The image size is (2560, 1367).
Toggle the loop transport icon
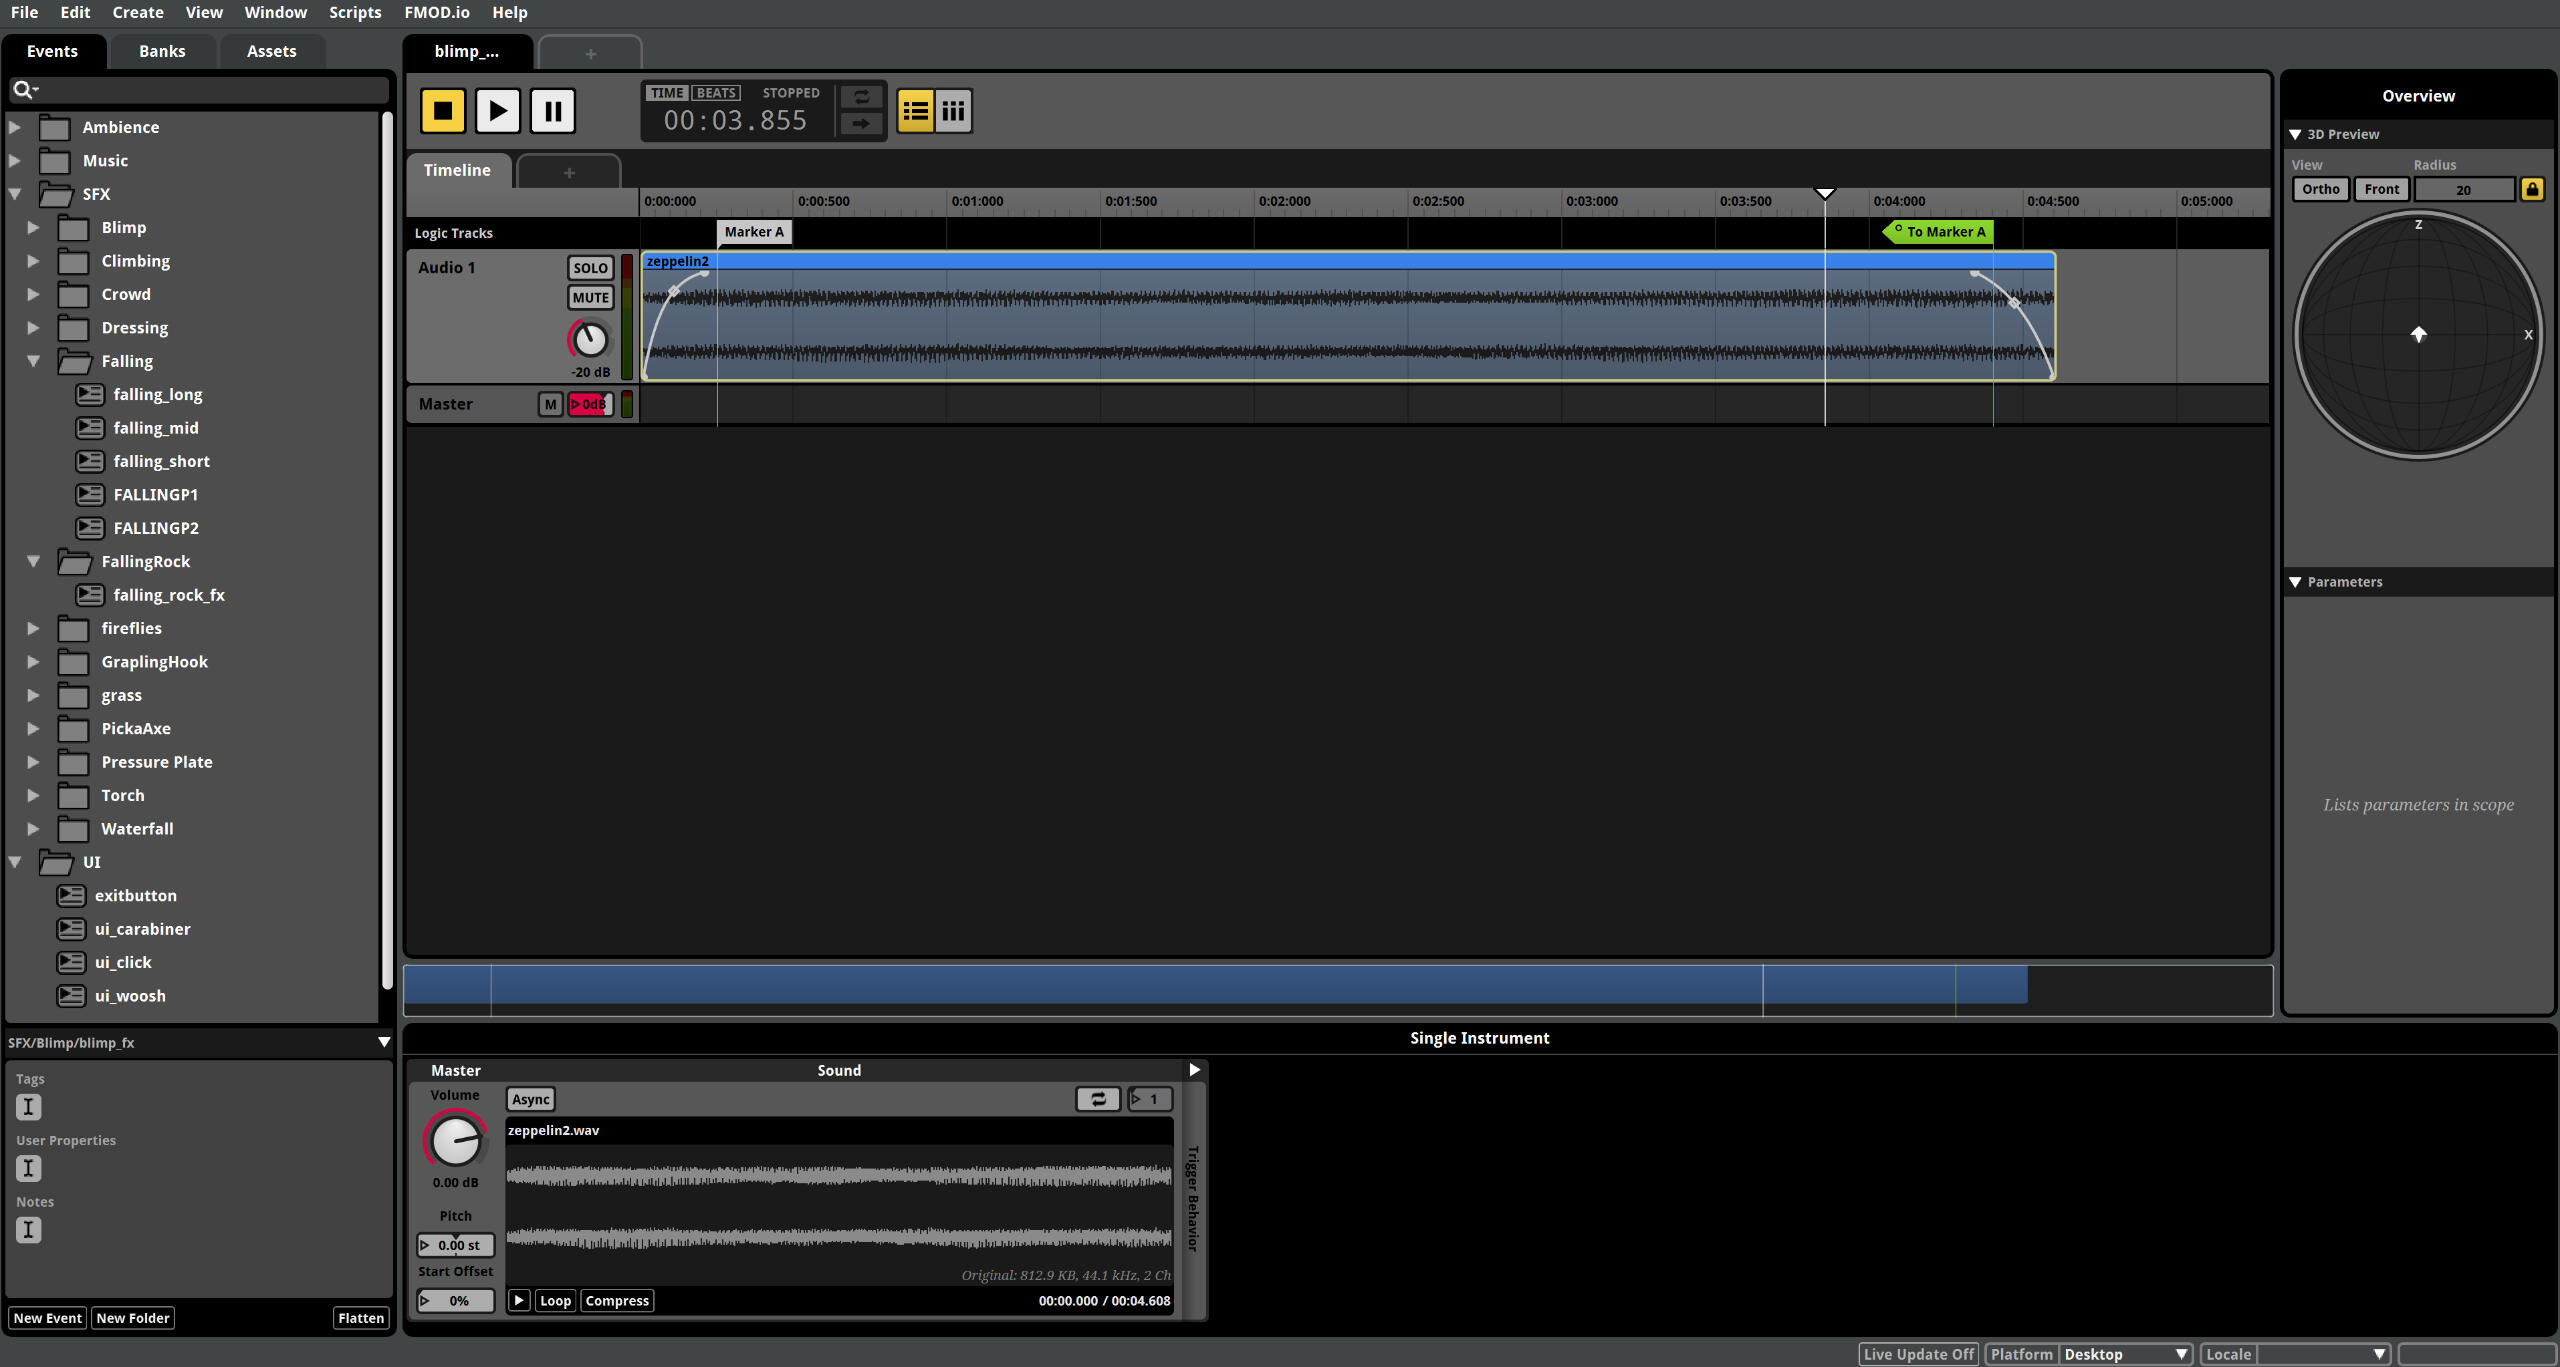click(861, 97)
